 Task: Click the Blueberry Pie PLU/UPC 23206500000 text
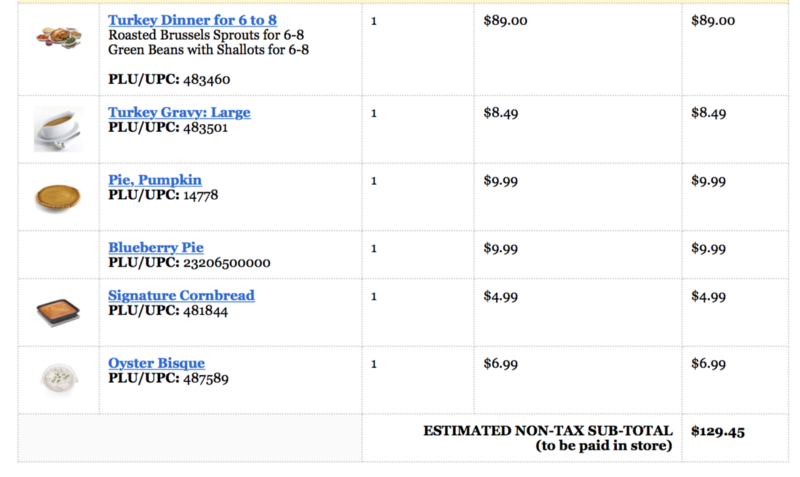(189, 263)
